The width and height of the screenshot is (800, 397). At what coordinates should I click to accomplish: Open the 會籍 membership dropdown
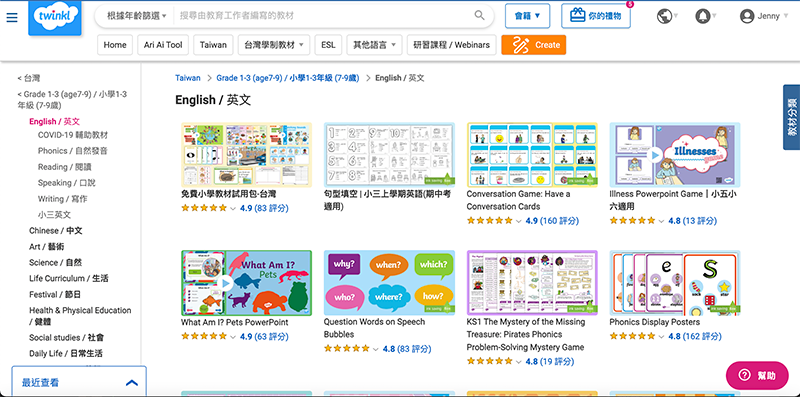pyautogui.click(x=528, y=16)
